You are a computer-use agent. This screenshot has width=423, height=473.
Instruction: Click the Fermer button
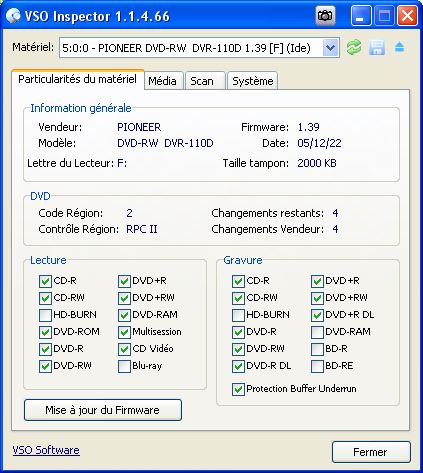[x=370, y=452]
